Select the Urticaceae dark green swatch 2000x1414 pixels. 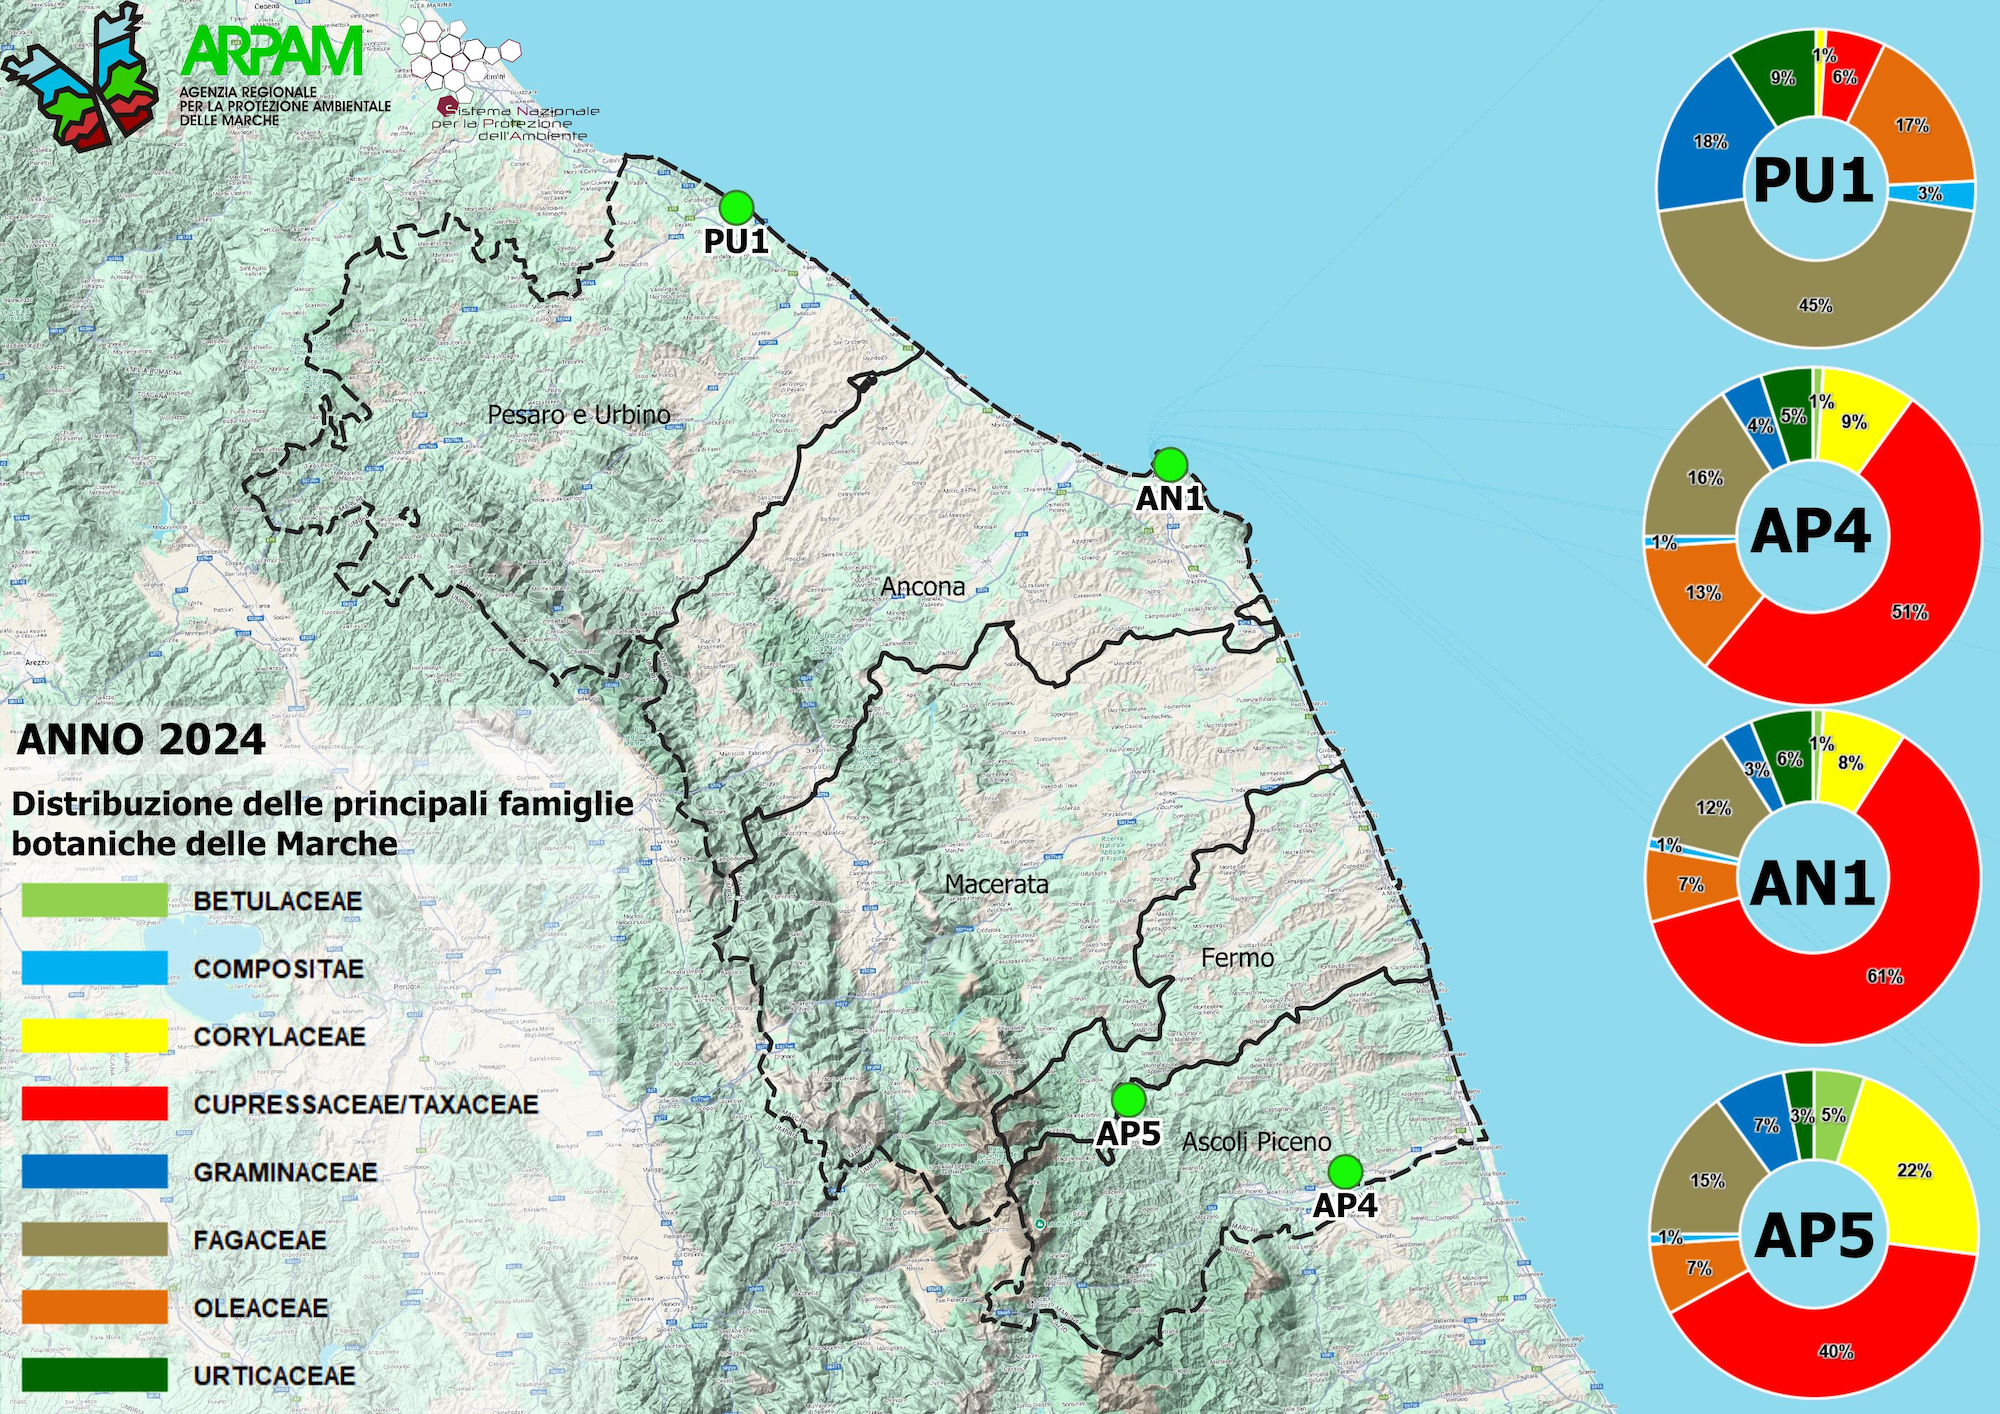coord(95,1375)
